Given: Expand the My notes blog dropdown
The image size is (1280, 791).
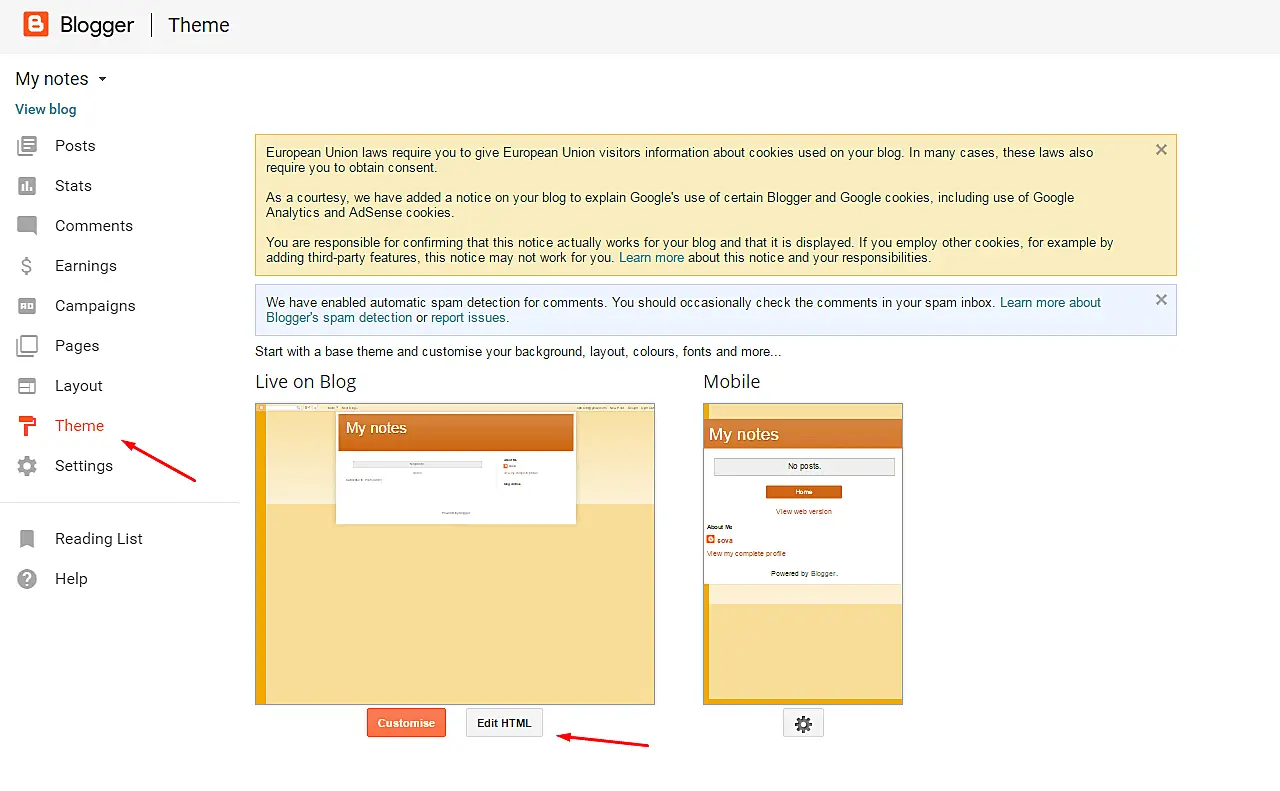Looking at the screenshot, I should tap(61, 79).
